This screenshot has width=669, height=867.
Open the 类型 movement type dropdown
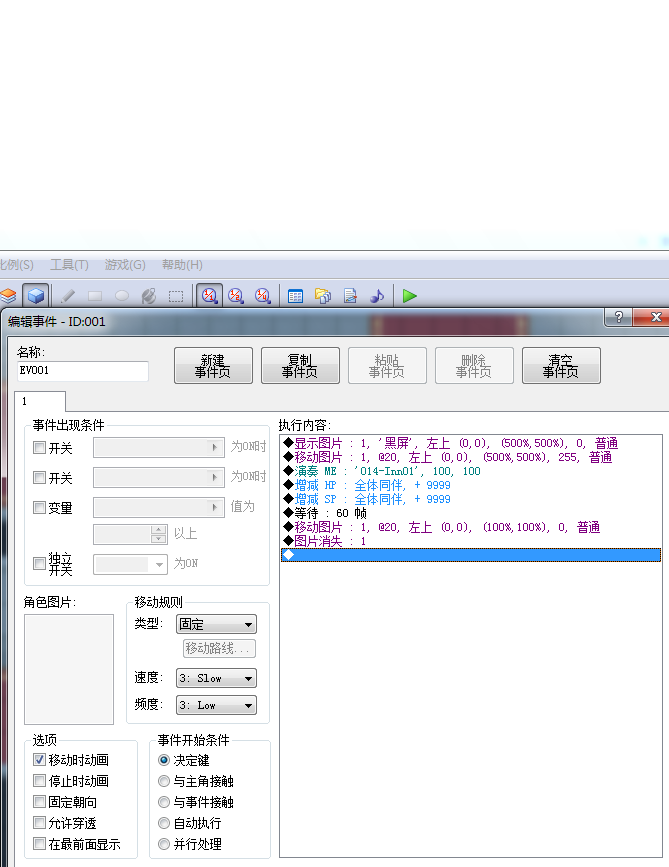(x=216, y=624)
